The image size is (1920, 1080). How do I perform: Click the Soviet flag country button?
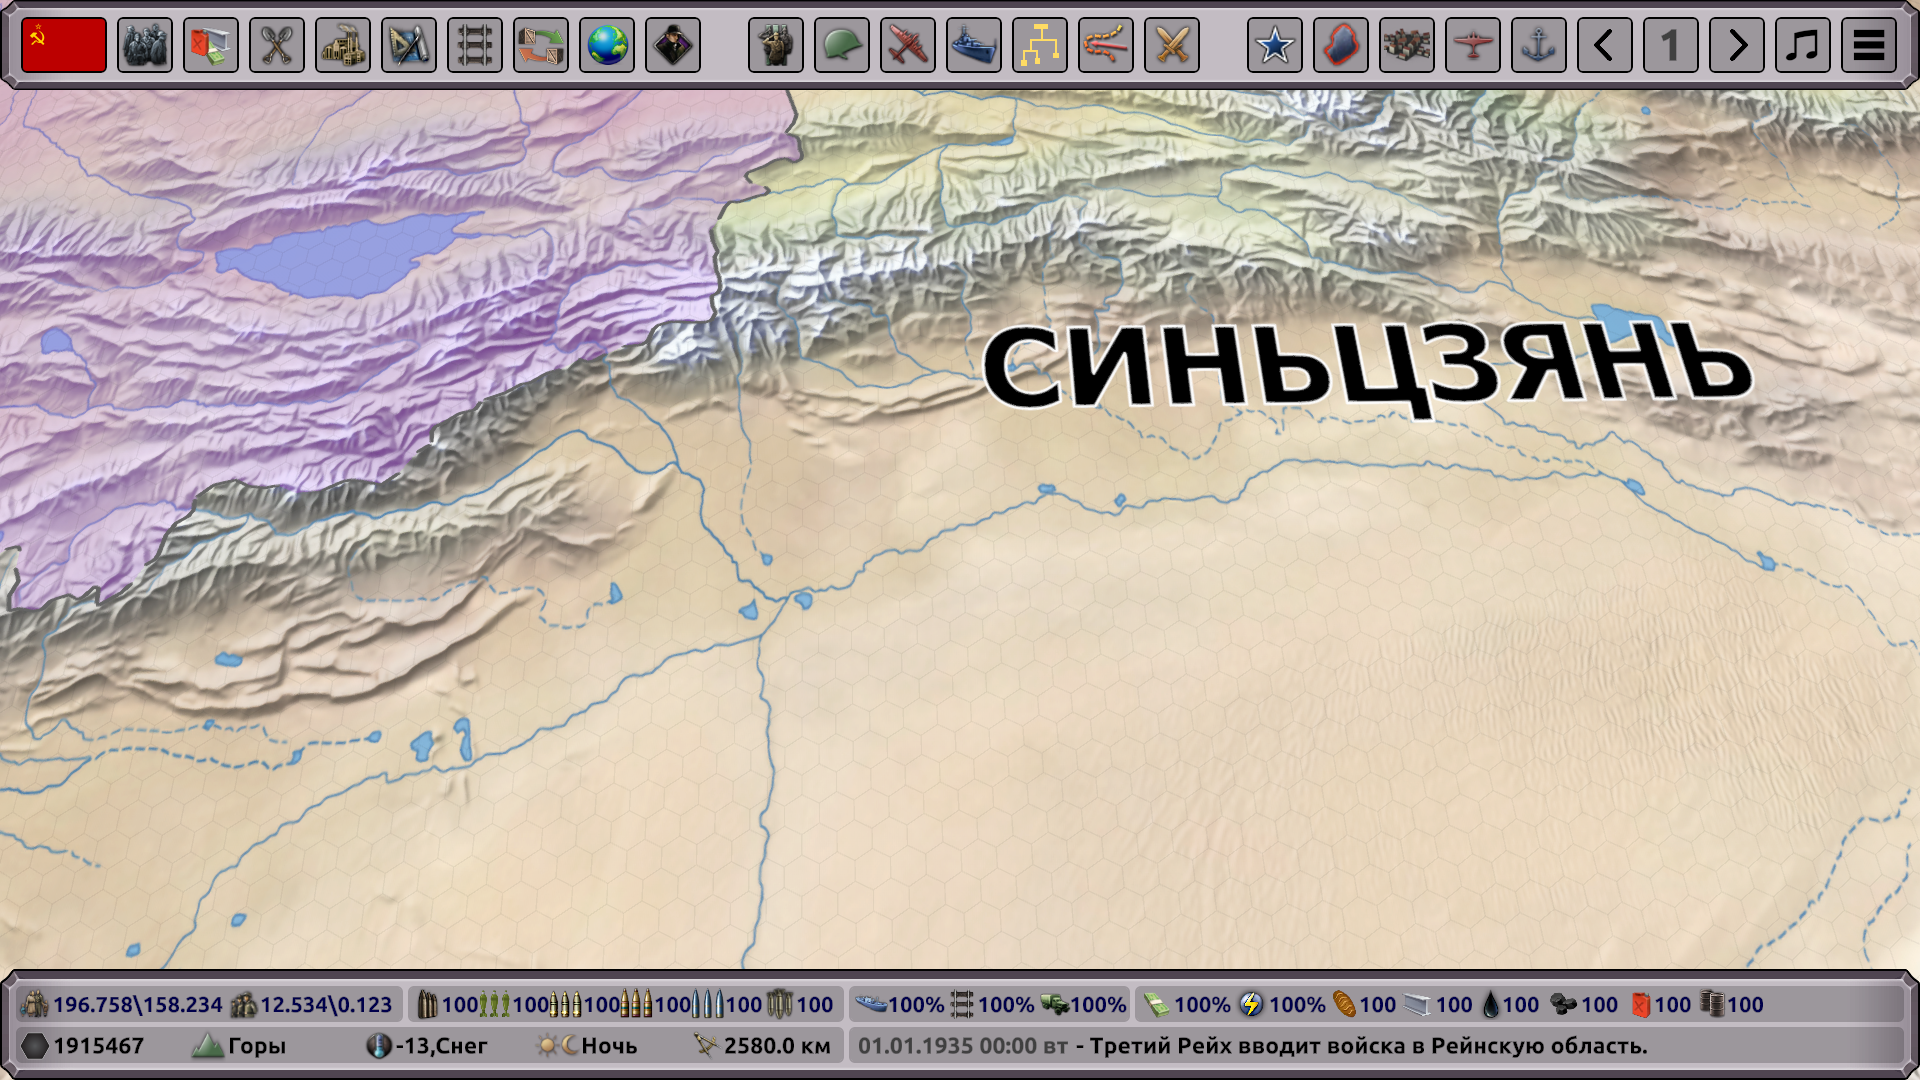tap(64, 45)
